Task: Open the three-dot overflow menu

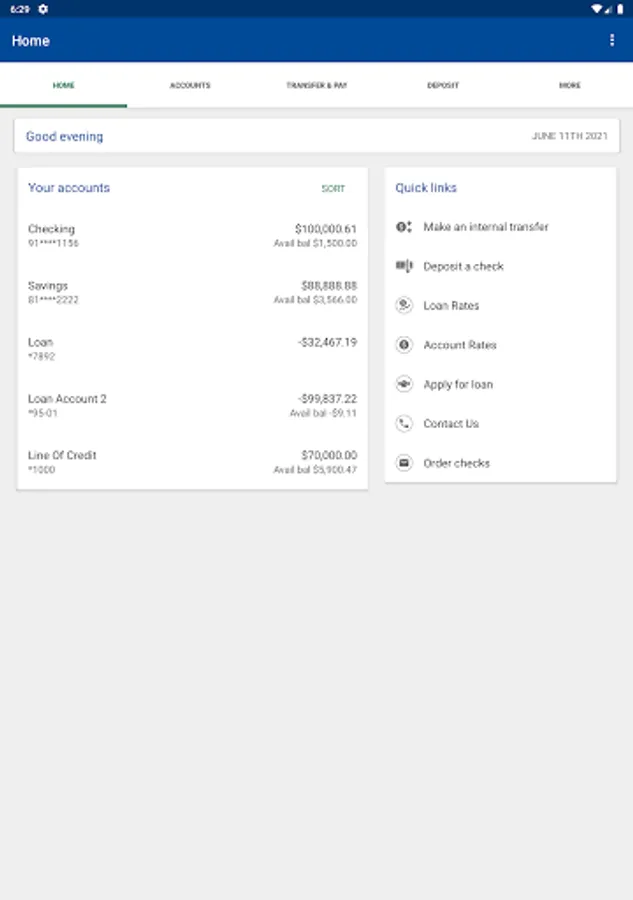Action: (612, 40)
